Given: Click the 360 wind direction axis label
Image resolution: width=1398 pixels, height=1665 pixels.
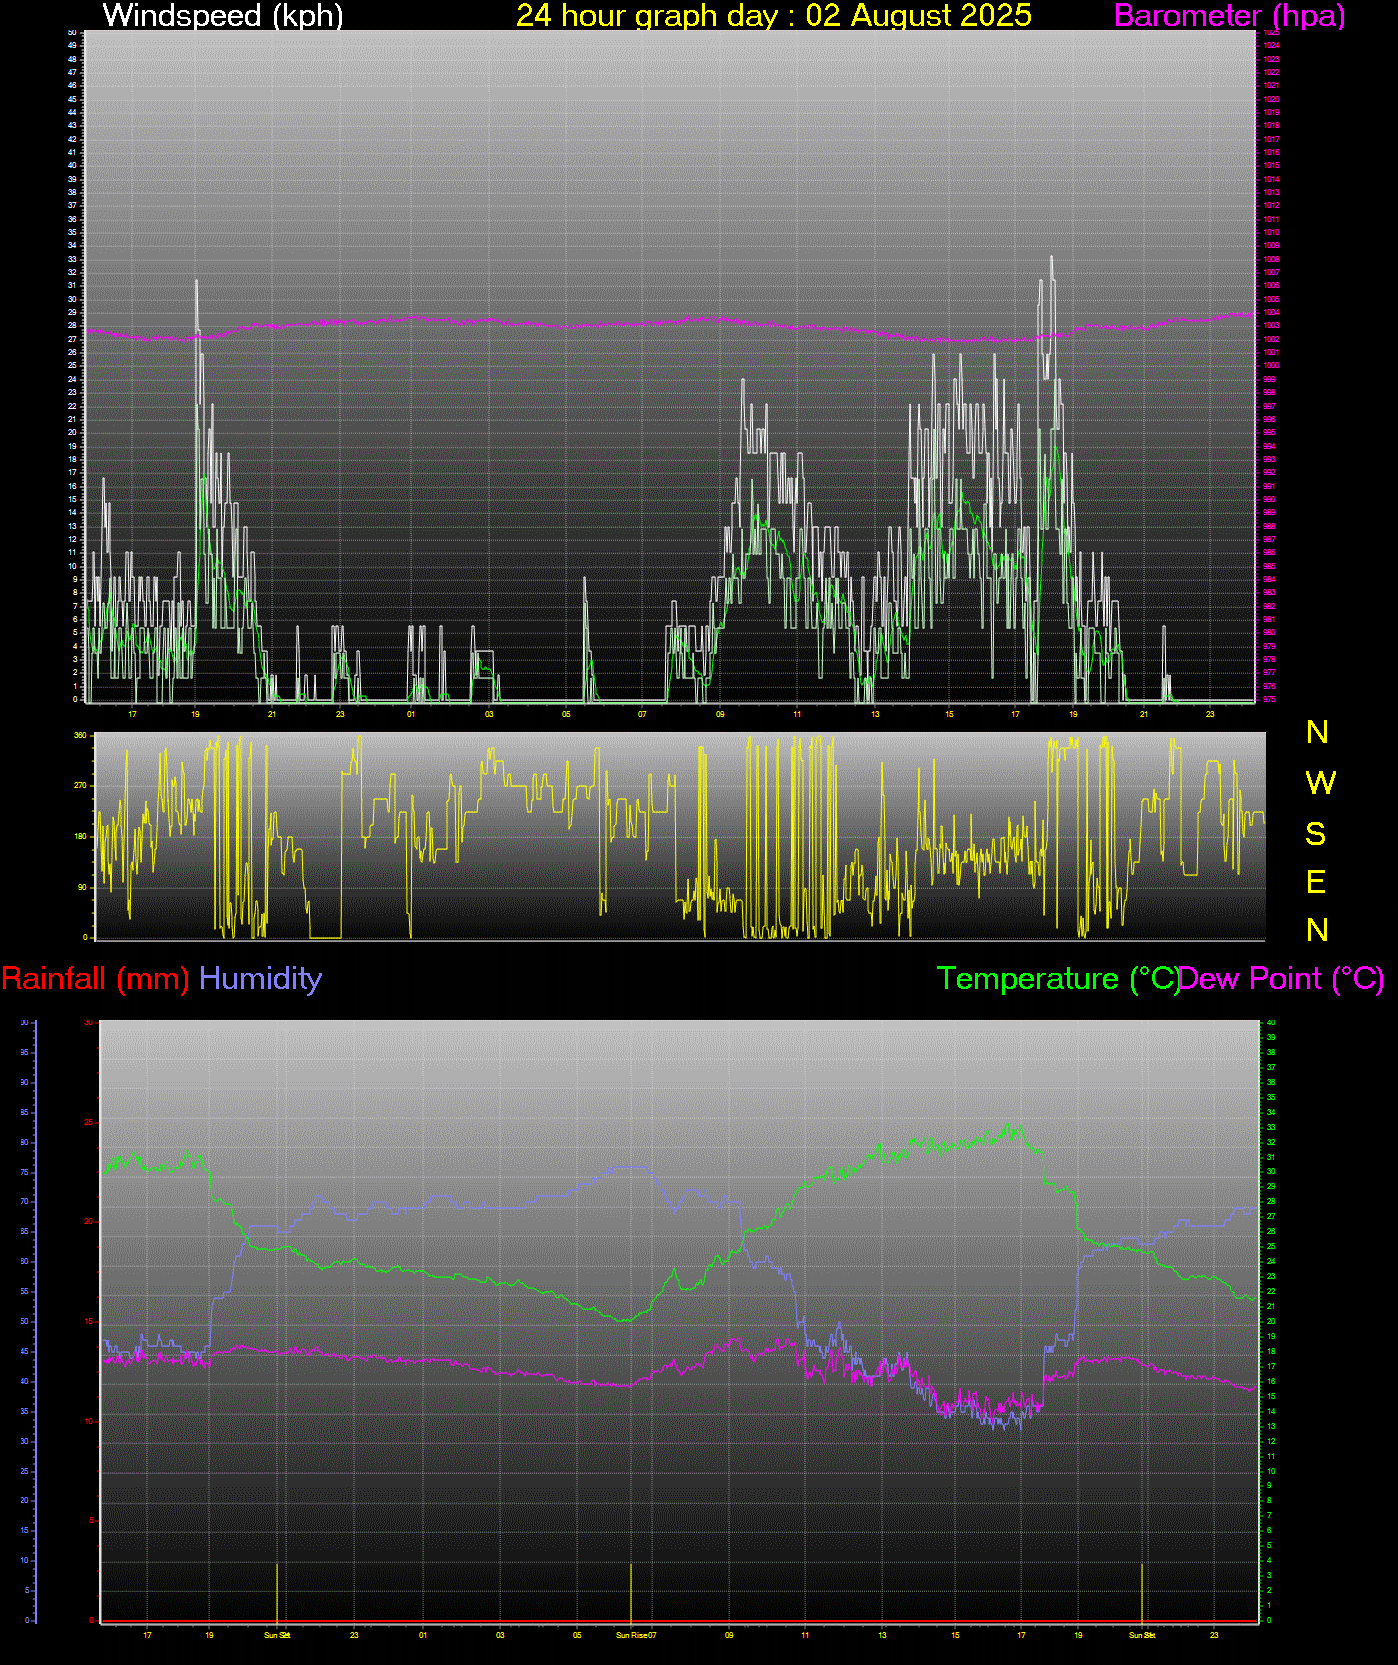Looking at the screenshot, I should (80, 736).
